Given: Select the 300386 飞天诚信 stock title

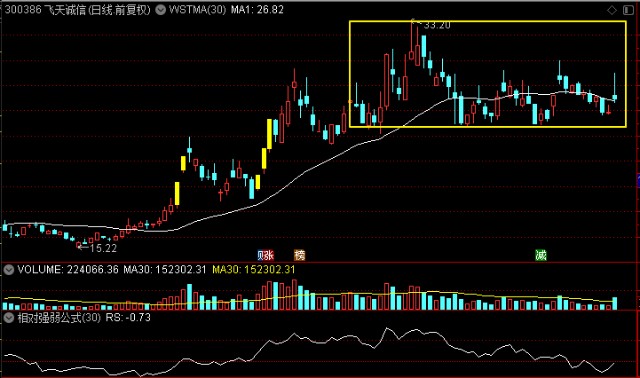Looking at the screenshot, I should 78,10.
